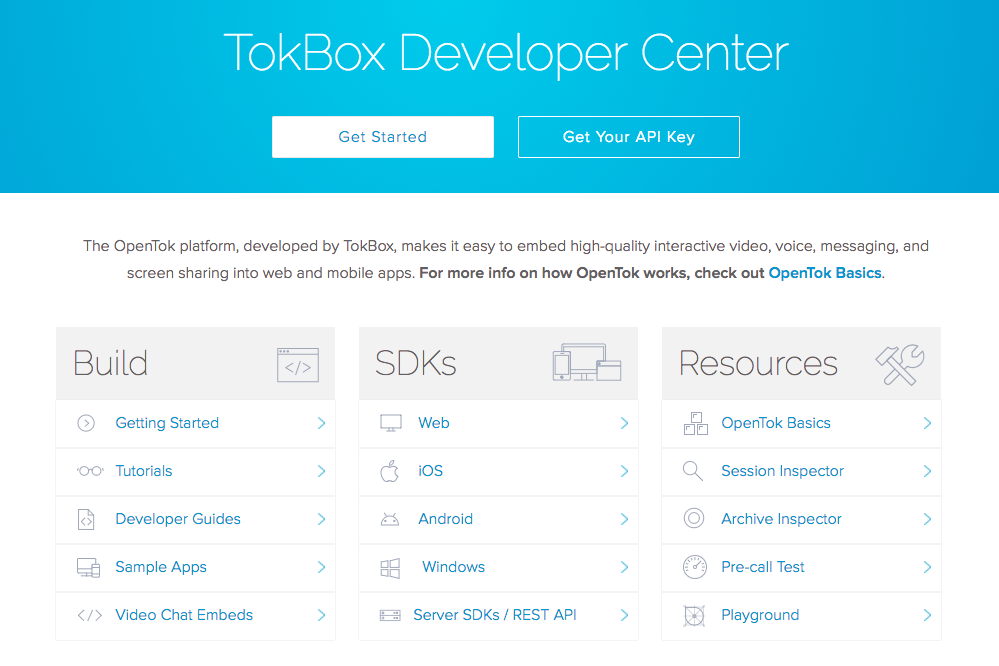
Task: Click the Build section heading
Action: pyautogui.click(x=110, y=363)
